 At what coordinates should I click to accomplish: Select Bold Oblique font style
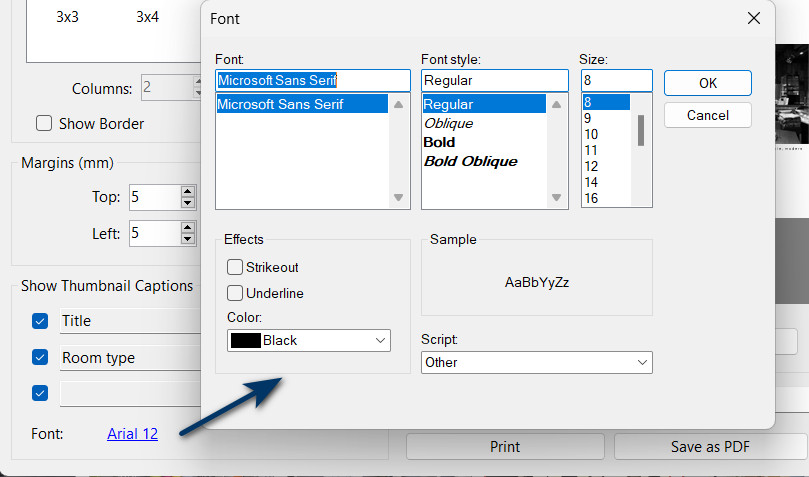click(x=470, y=161)
